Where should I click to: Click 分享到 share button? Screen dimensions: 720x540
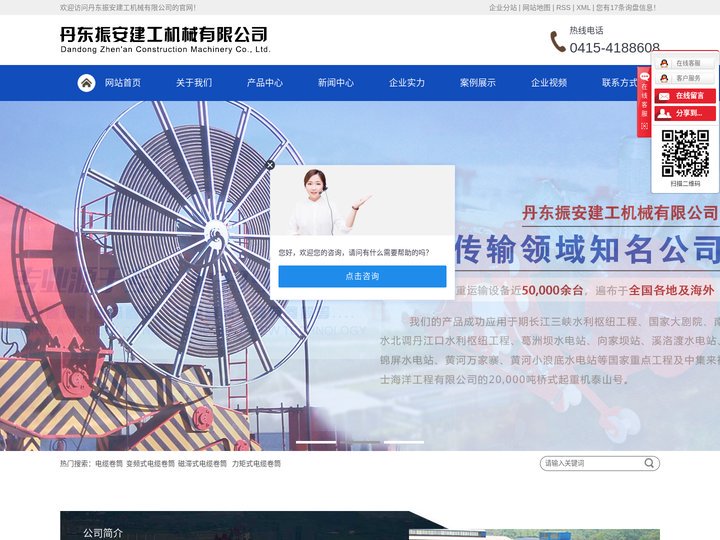click(x=685, y=113)
